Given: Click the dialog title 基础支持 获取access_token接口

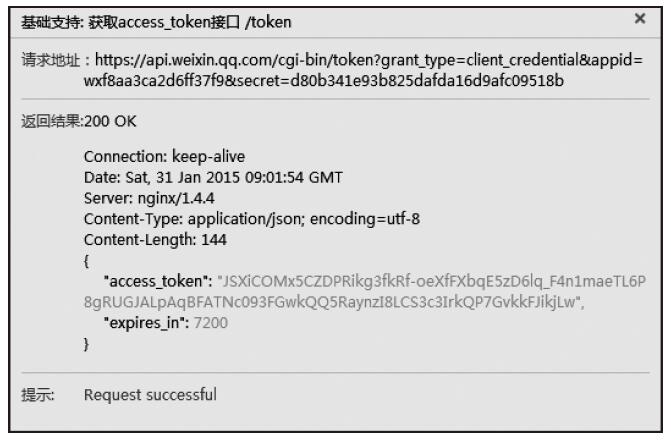Looking at the screenshot, I should pyautogui.click(x=156, y=22).
